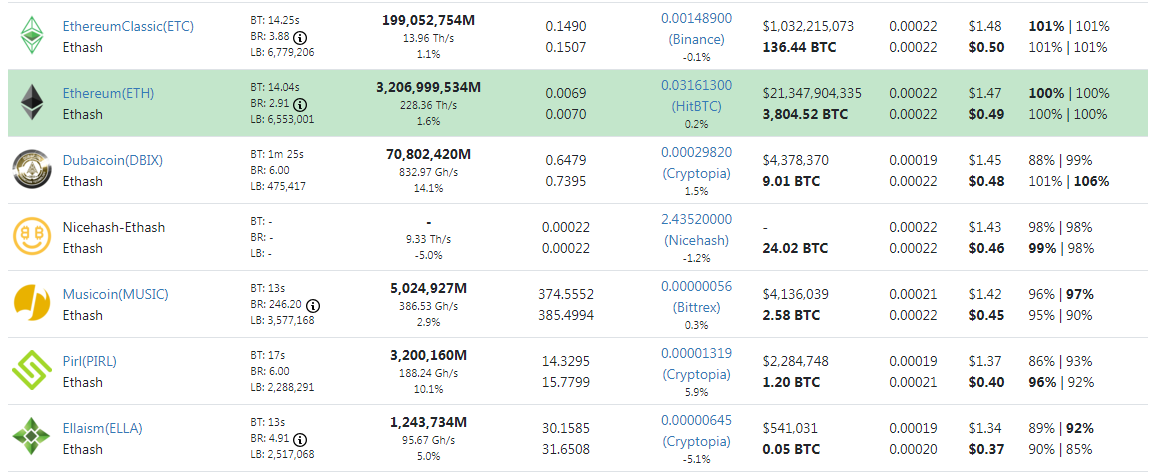
Task: Click the Pirl green logo
Action: pyautogui.click(x=32, y=371)
